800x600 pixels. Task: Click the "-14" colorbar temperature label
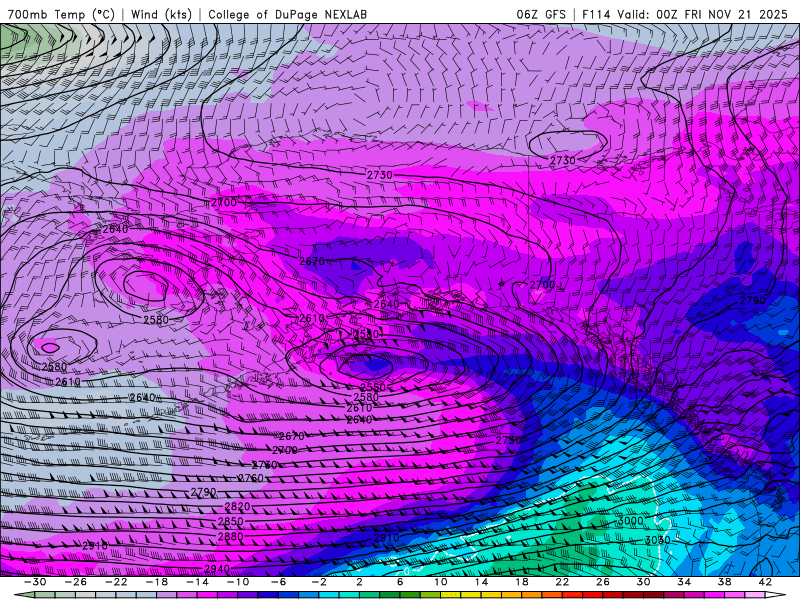[x=197, y=582]
